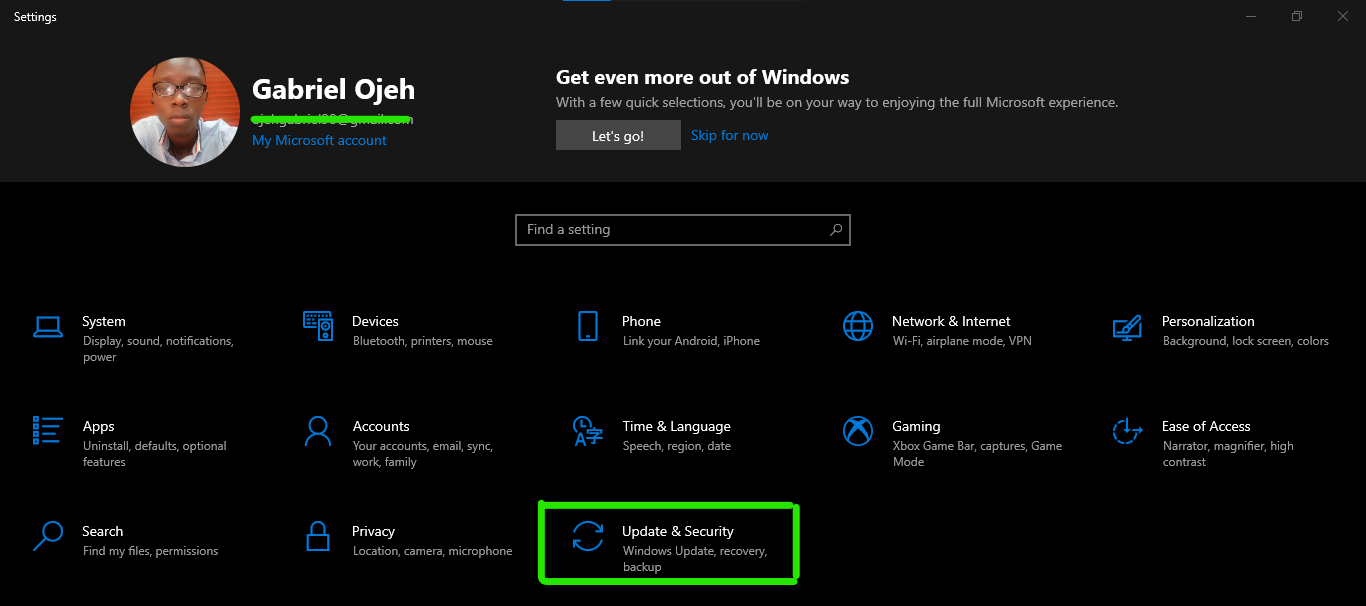Screen dimensions: 1366x606
Task: Click 'Speech, region, date' description
Action: click(x=677, y=446)
